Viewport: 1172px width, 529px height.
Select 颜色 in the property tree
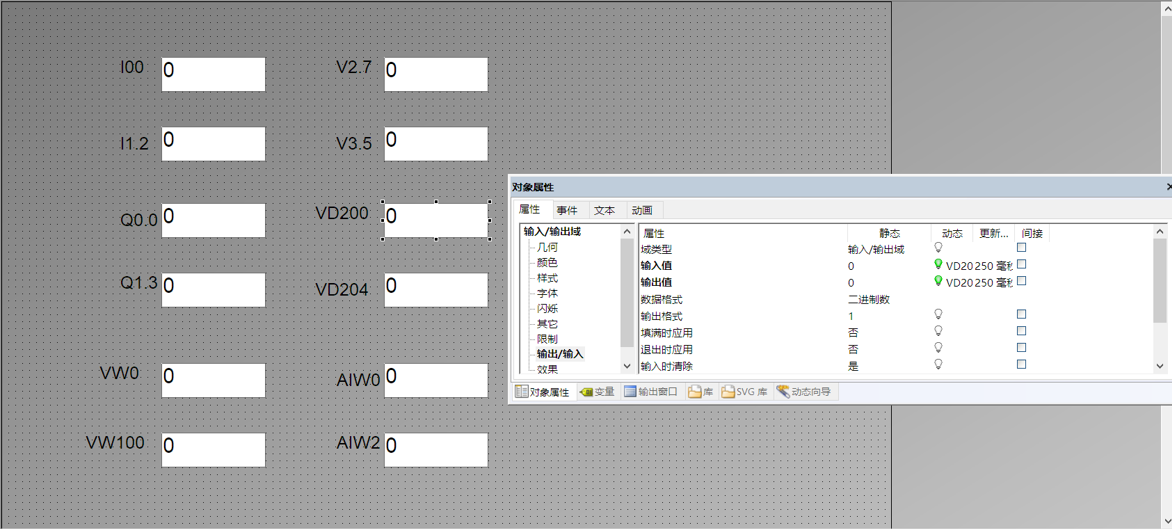pos(547,262)
